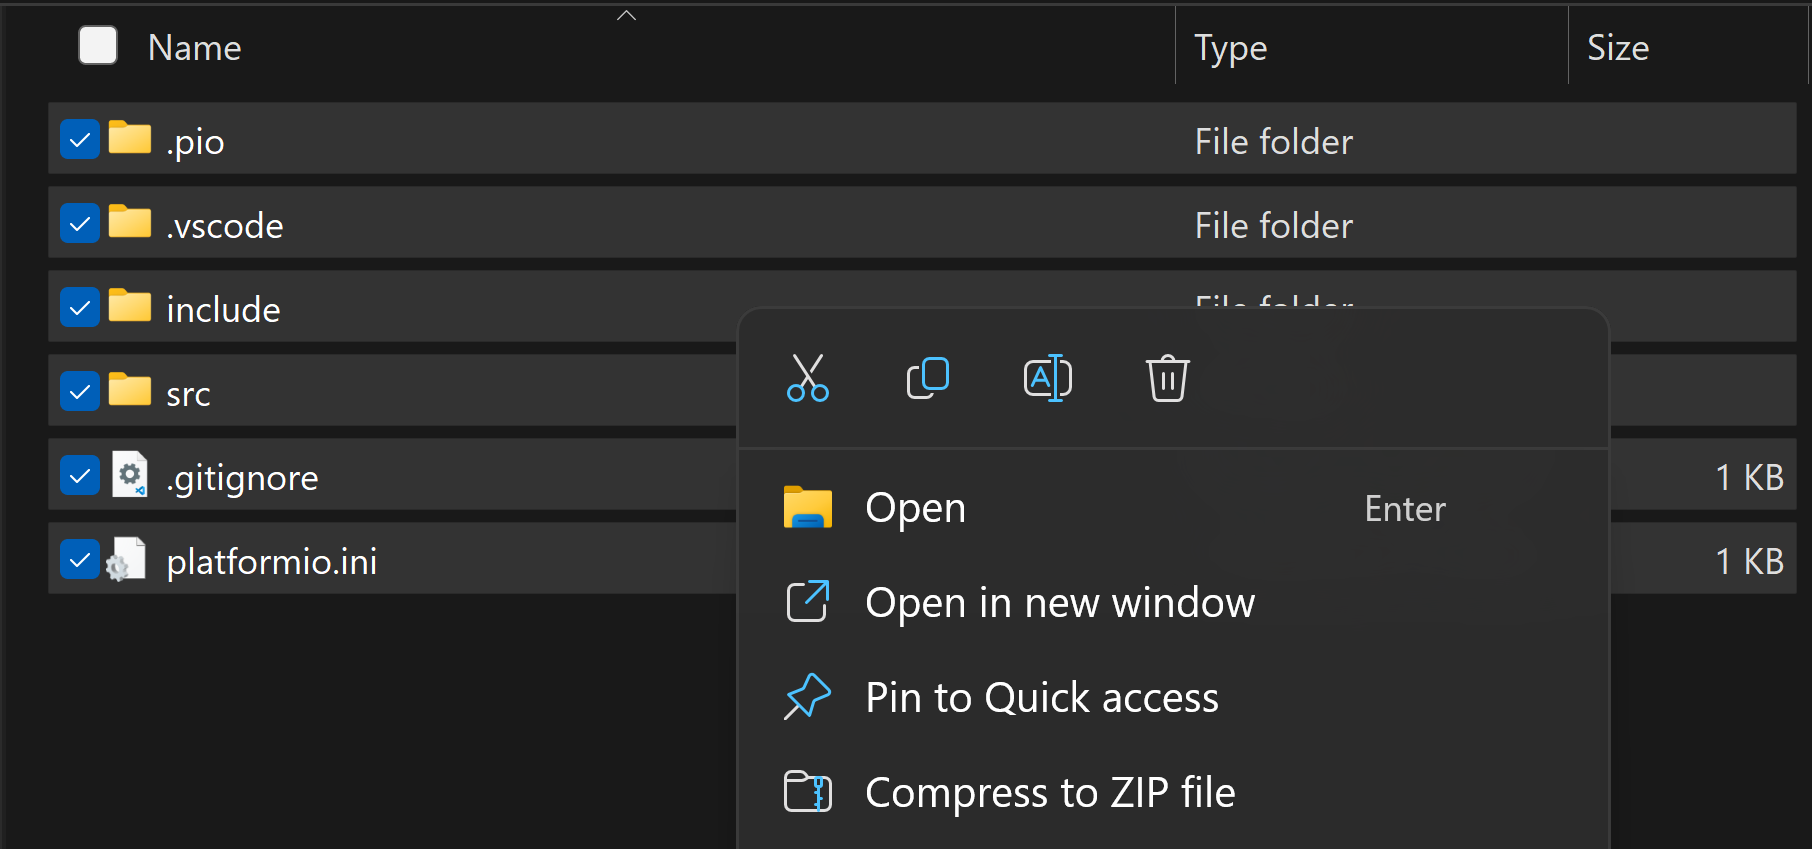
Task: Click the Type column header
Action: pyautogui.click(x=1229, y=46)
